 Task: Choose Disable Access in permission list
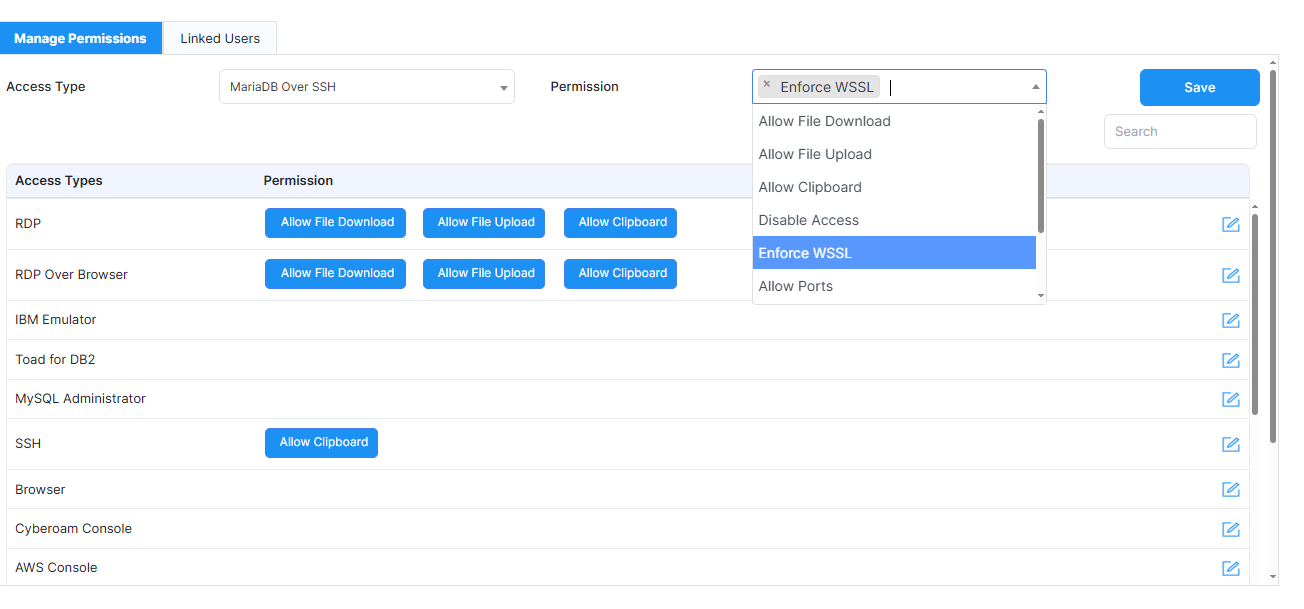(808, 220)
